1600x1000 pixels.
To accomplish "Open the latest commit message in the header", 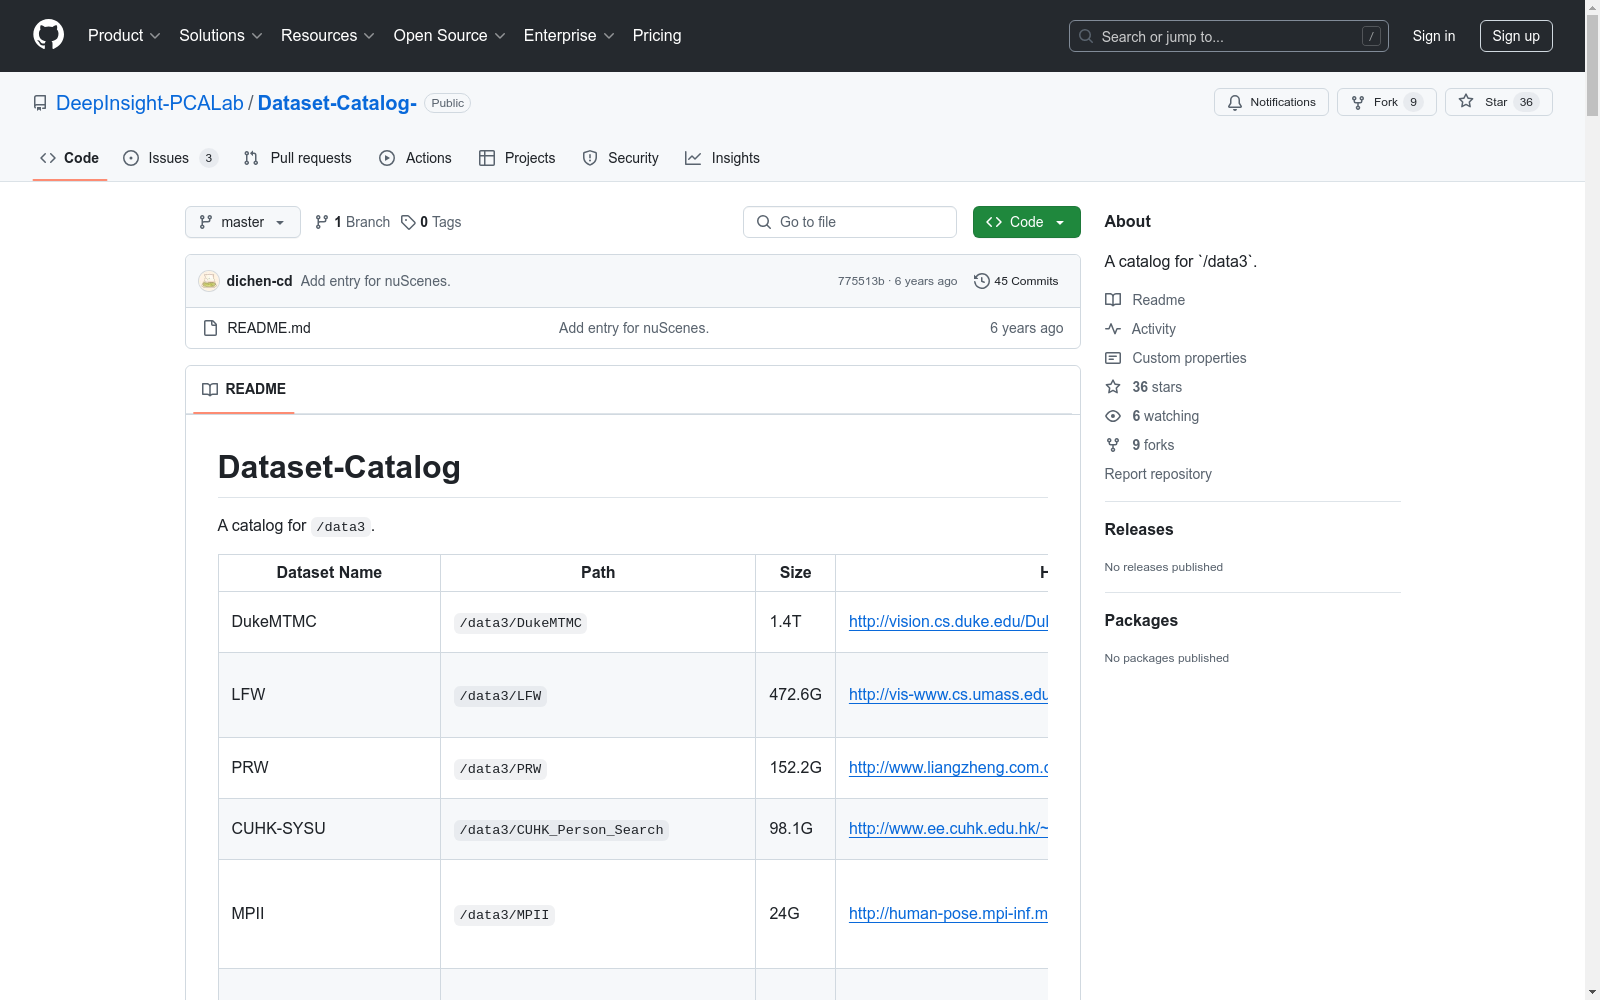I will pos(376,281).
